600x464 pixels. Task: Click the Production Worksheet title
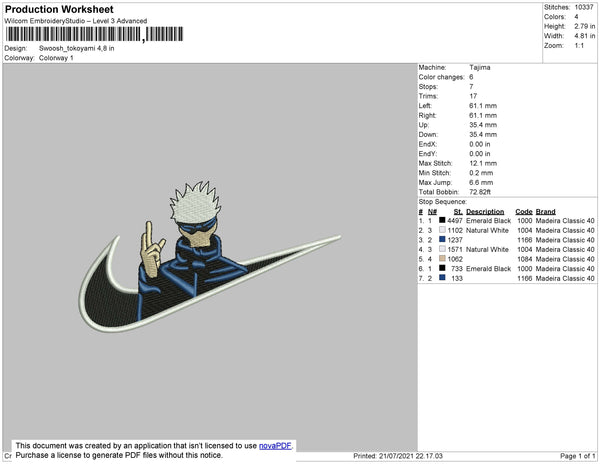coord(59,9)
